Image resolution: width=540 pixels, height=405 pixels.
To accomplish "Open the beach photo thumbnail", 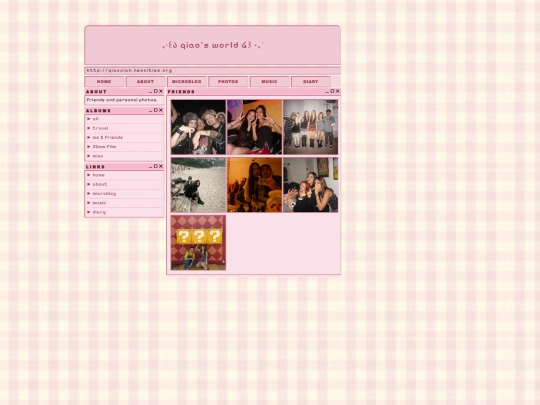I will click(198, 185).
